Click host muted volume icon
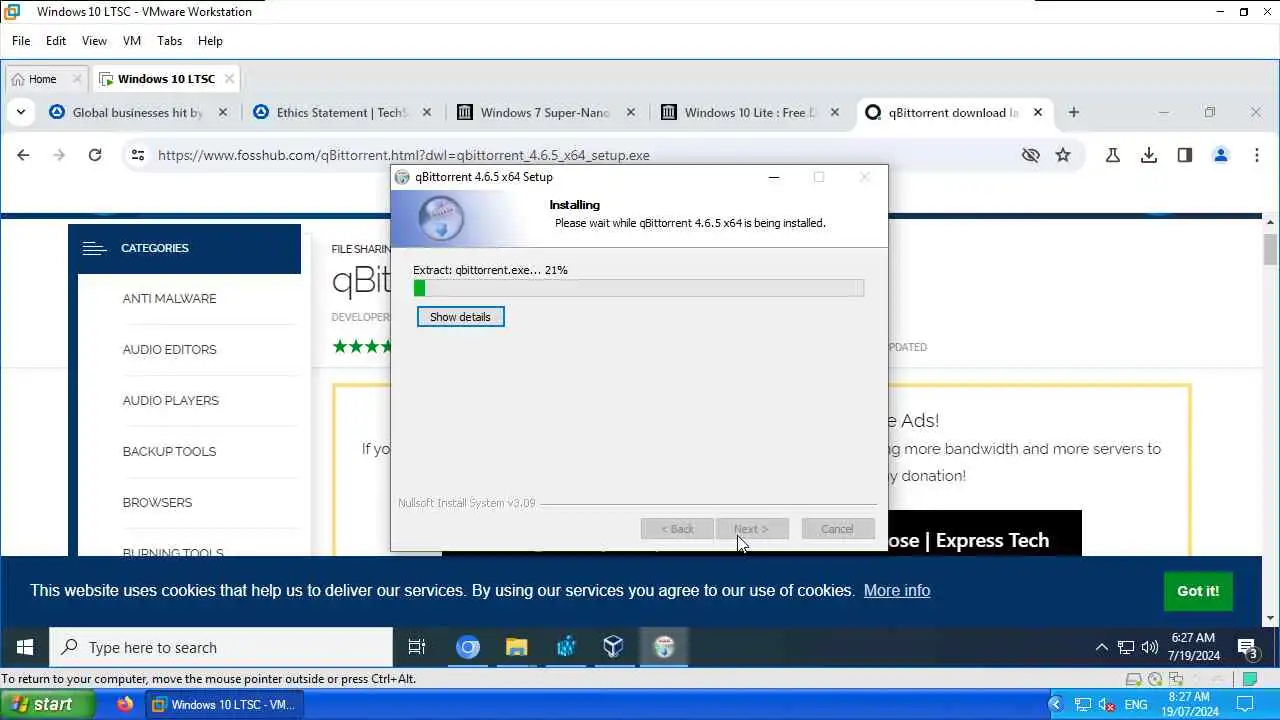Image resolution: width=1280 pixels, height=720 pixels. point(1108,705)
